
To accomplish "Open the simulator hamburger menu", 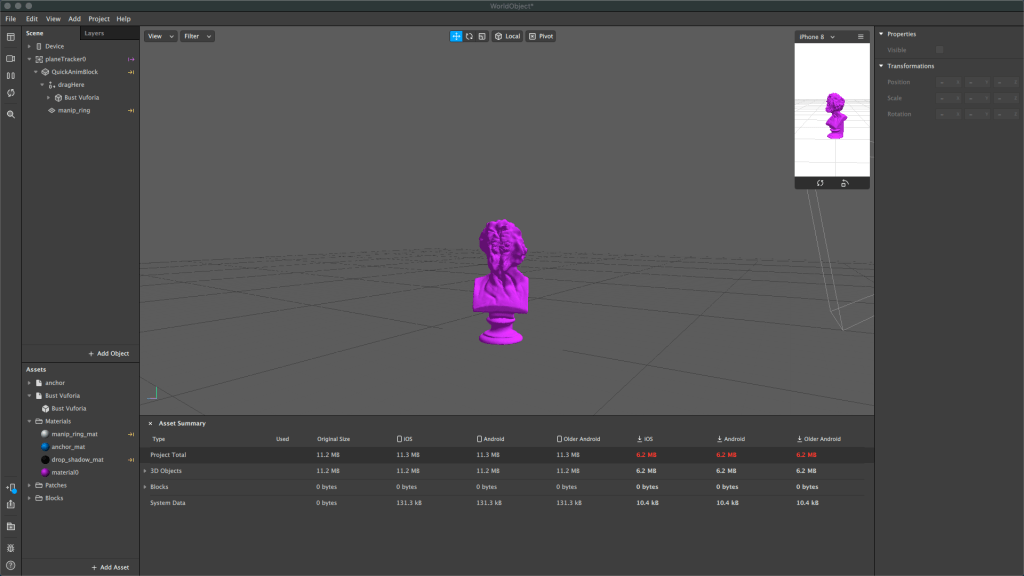I will pyautogui.click(x=860, y=37).
